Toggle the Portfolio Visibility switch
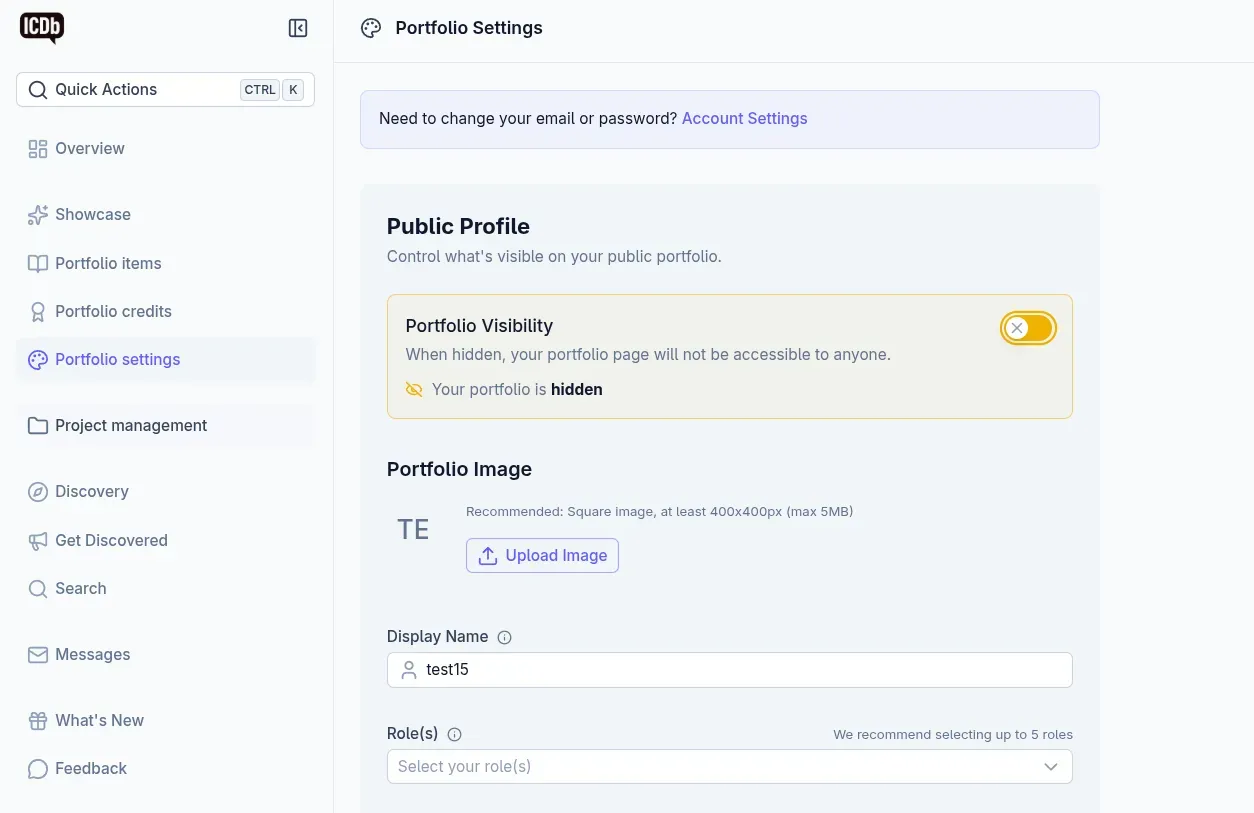This screenshot has height=813, width=1254. [x=1028, y=327]
